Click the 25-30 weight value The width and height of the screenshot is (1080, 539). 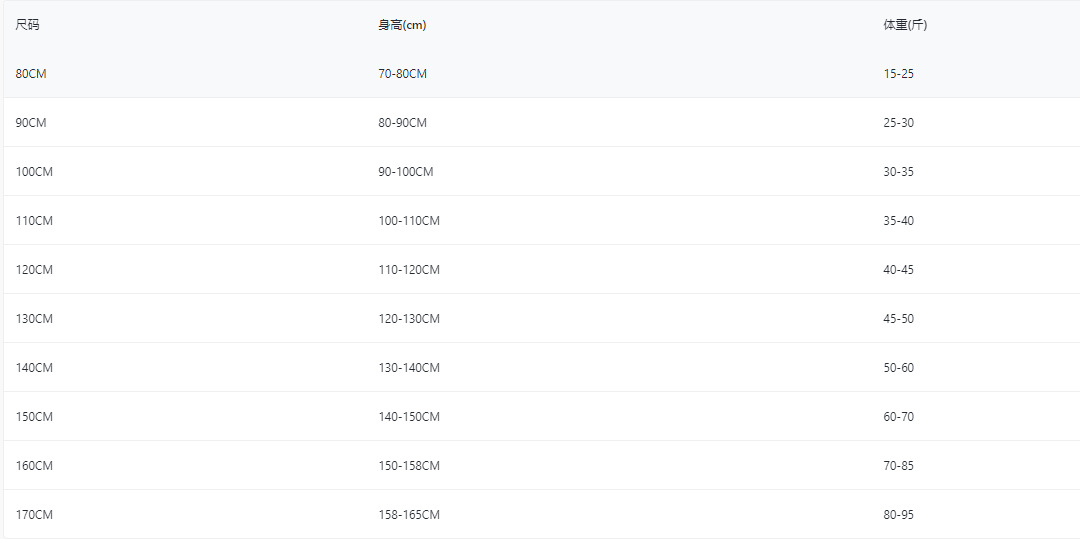pos(898,123)
